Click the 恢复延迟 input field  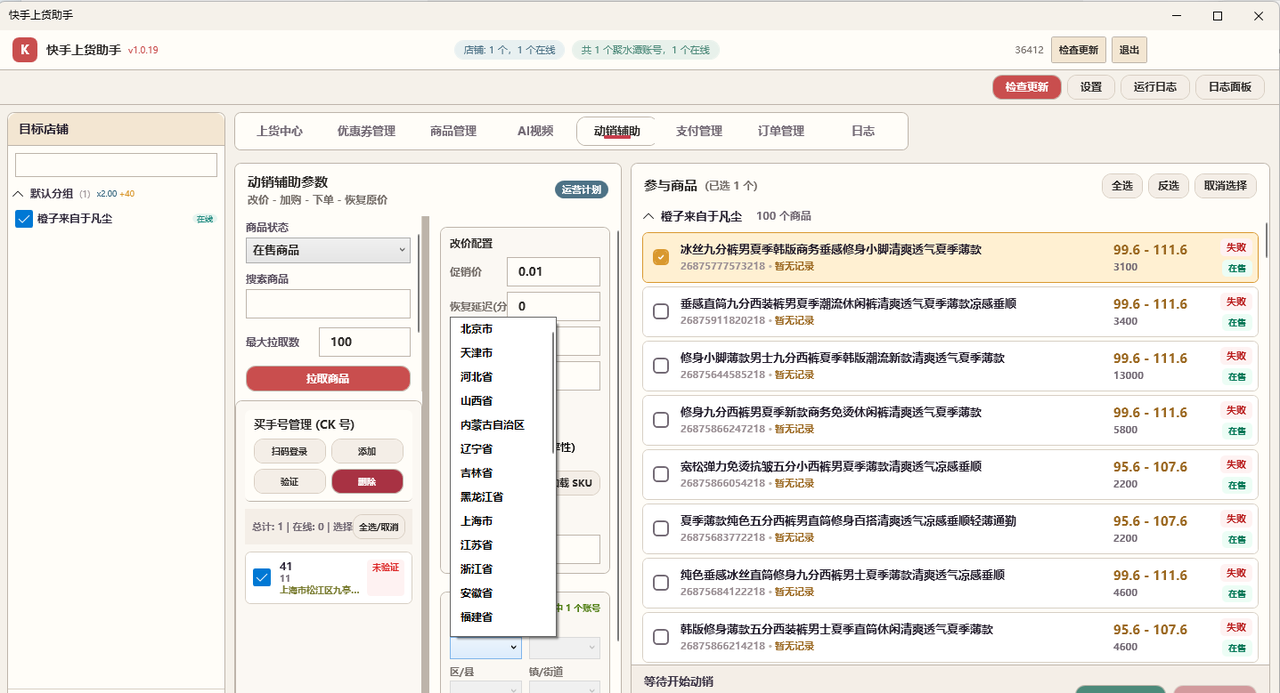553,307
